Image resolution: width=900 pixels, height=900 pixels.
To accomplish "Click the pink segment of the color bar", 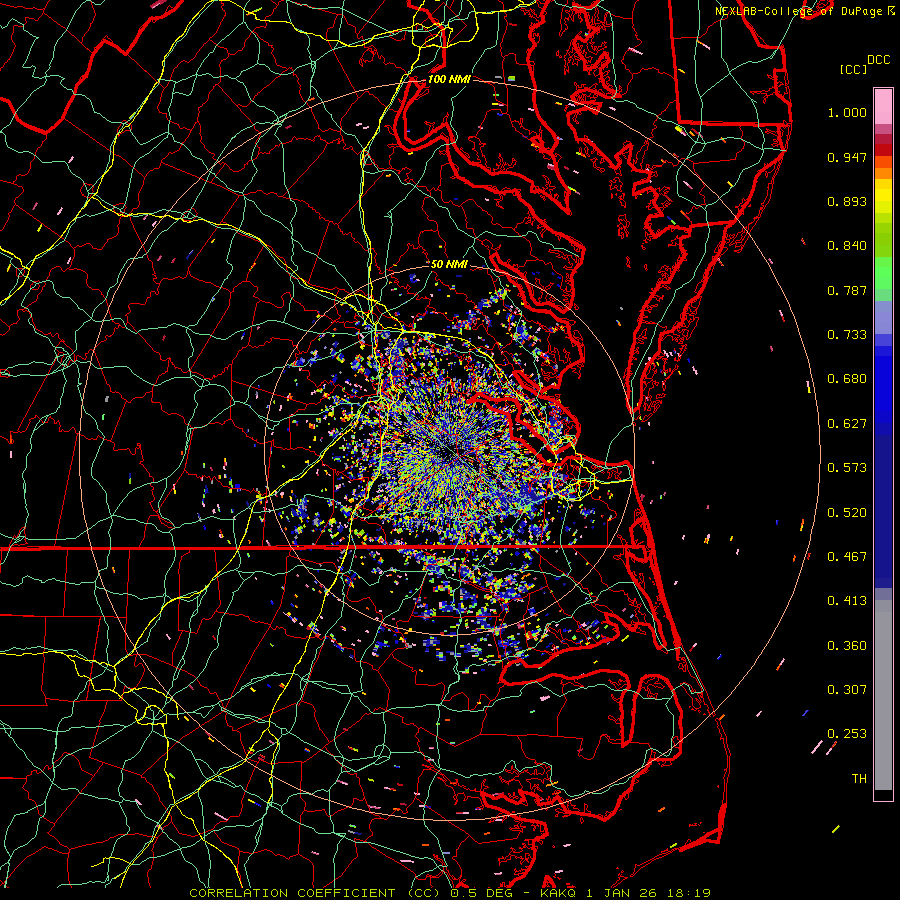I will pyautogui.click(x=883, y=107).
